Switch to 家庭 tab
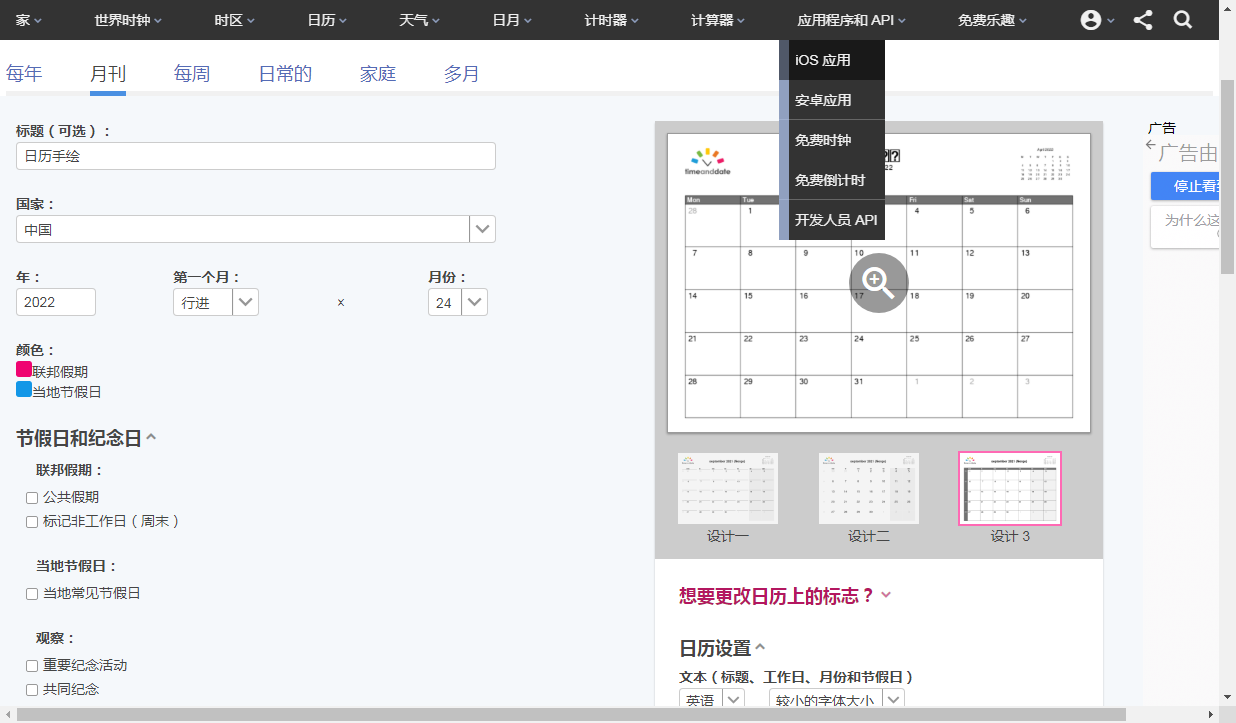The width and height of the screenshot is (1236, 723). pos(378,73)
